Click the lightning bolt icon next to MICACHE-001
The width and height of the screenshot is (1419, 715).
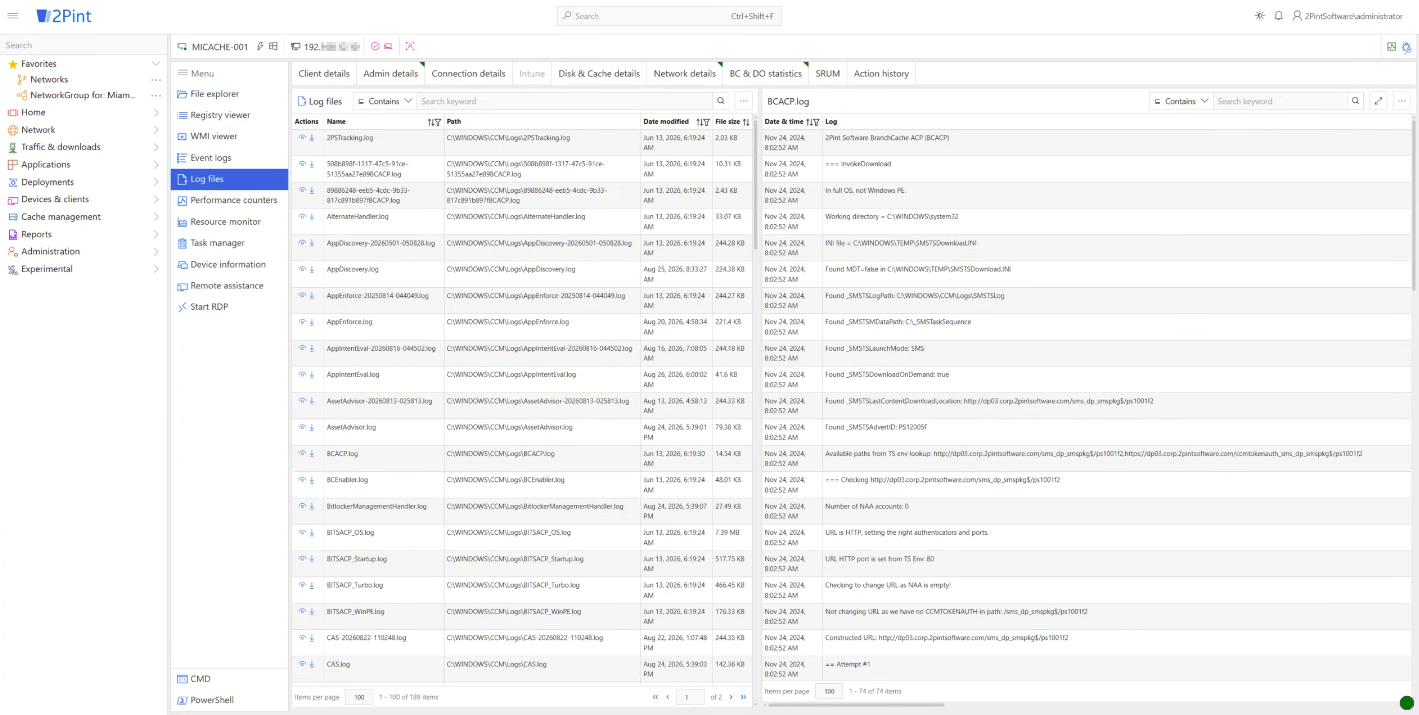260,46
